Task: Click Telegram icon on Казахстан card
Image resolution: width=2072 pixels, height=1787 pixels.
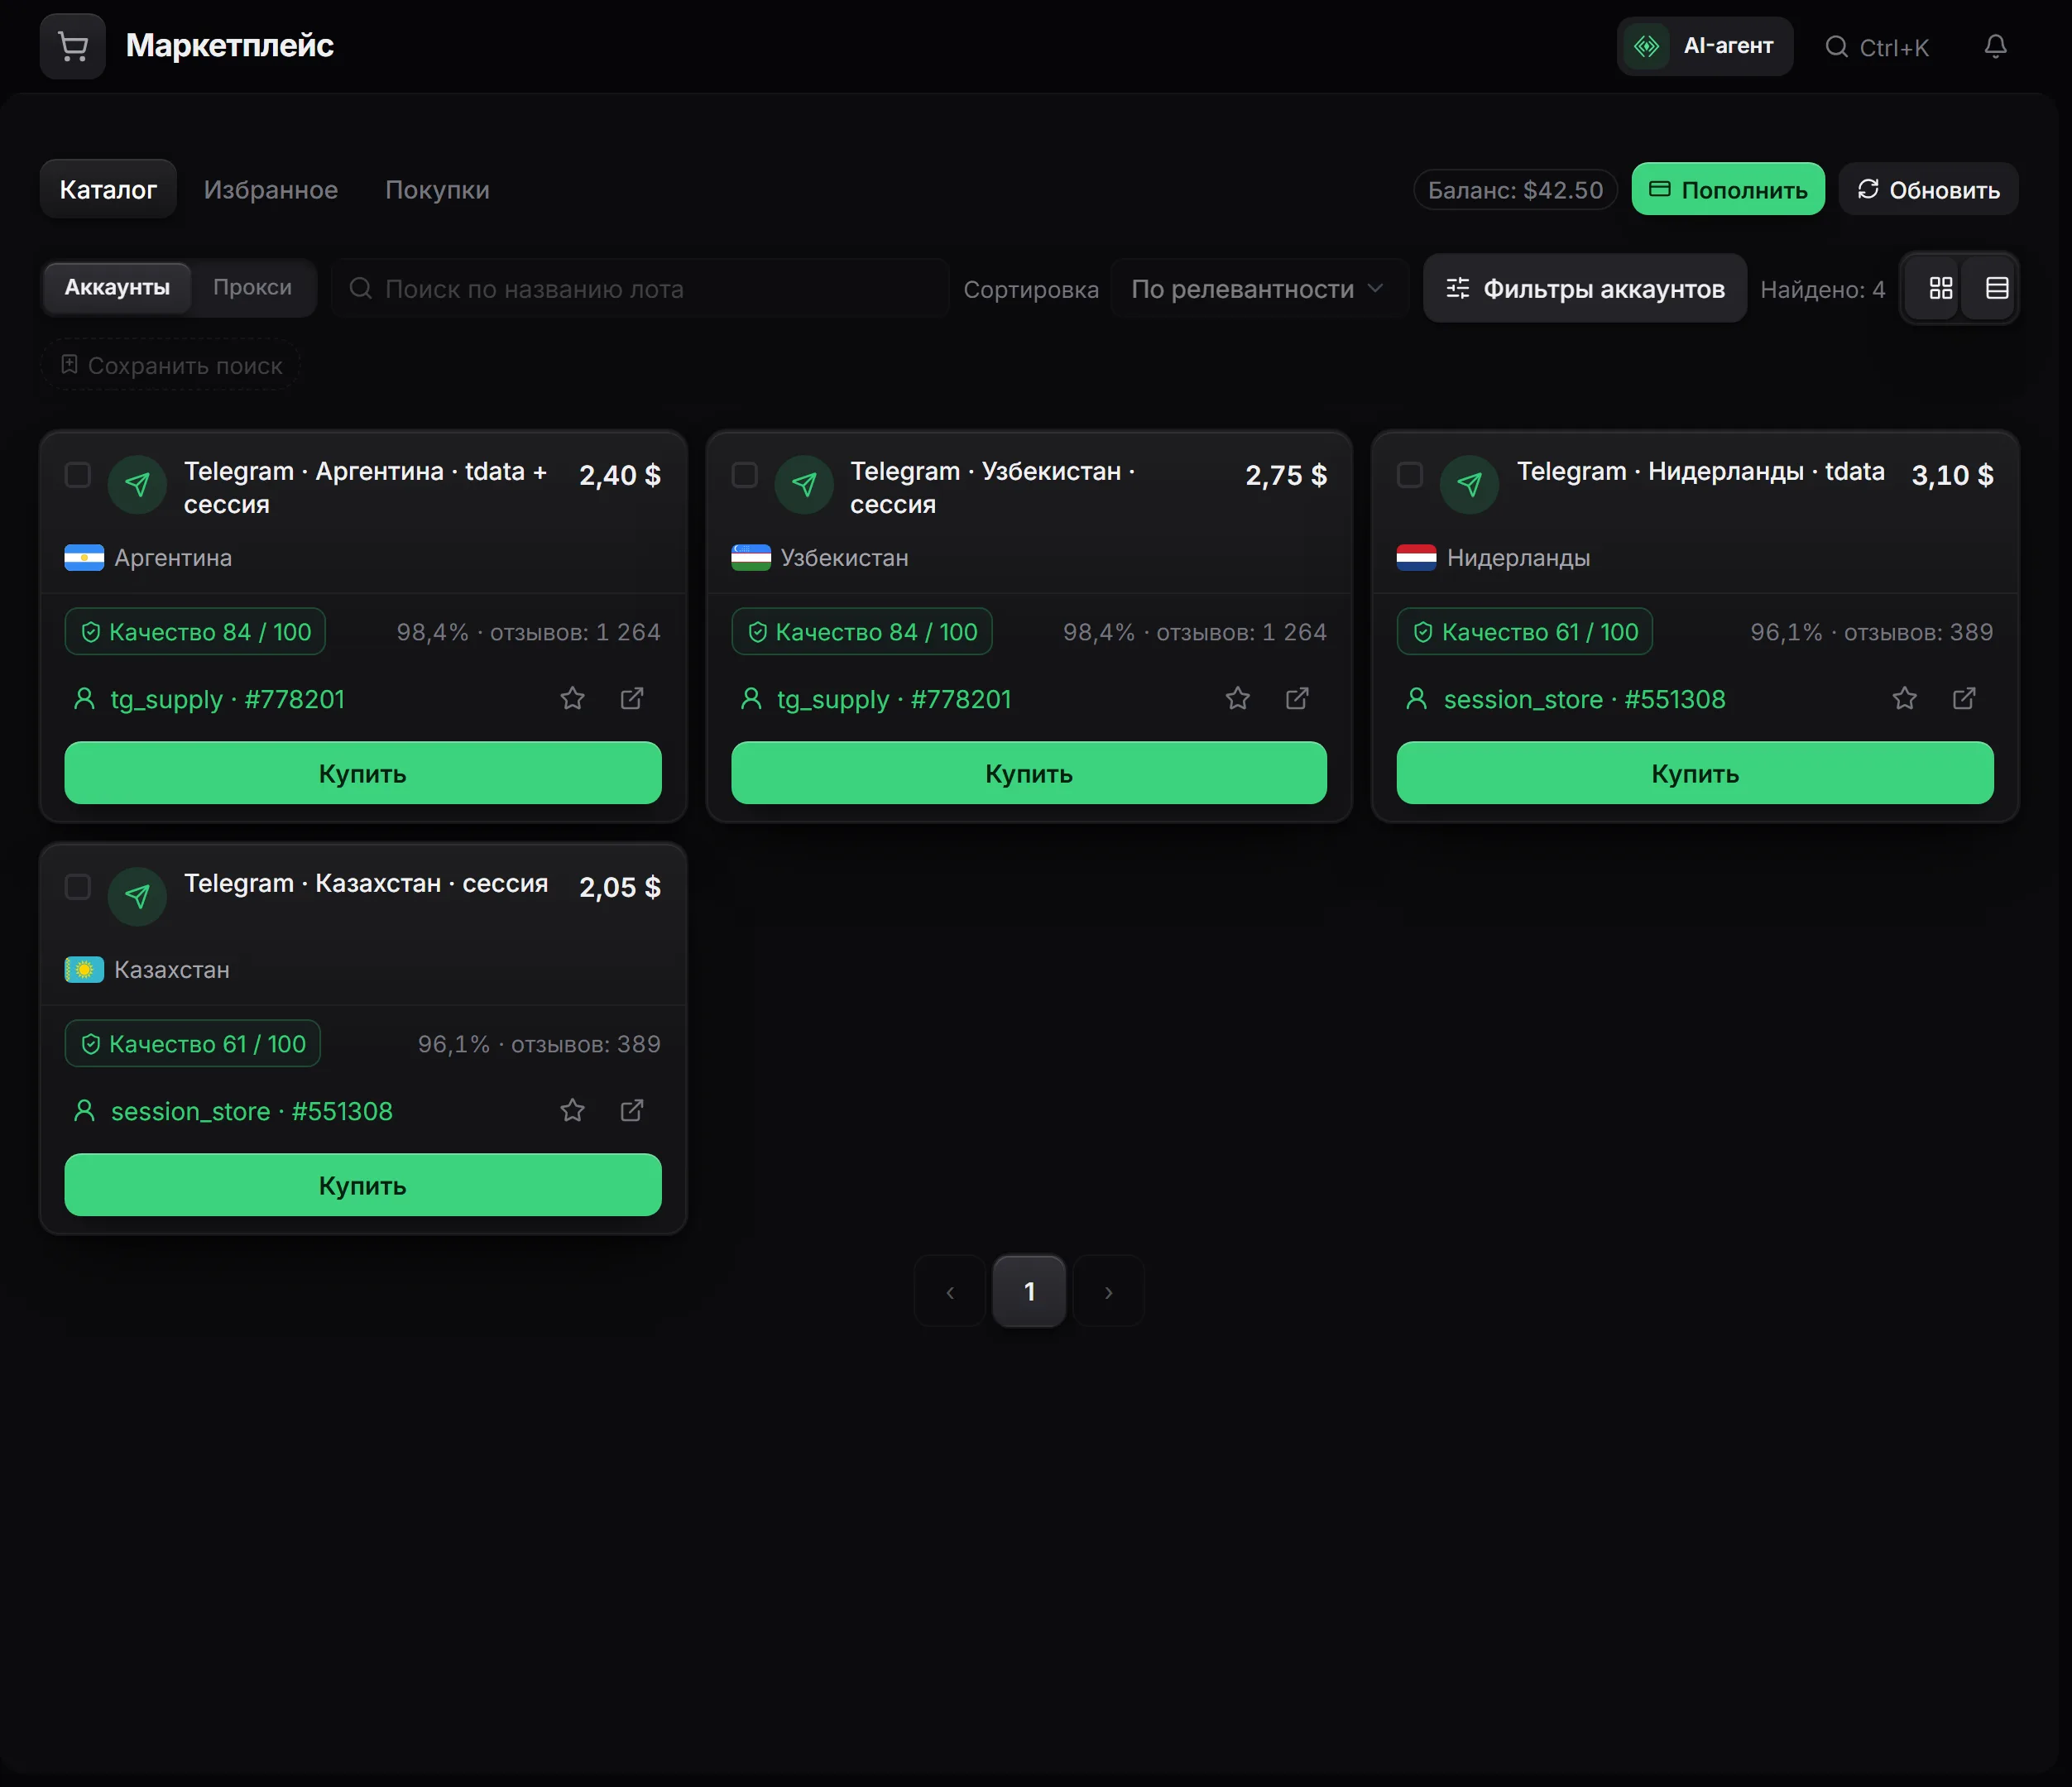Action: [137, 897]
